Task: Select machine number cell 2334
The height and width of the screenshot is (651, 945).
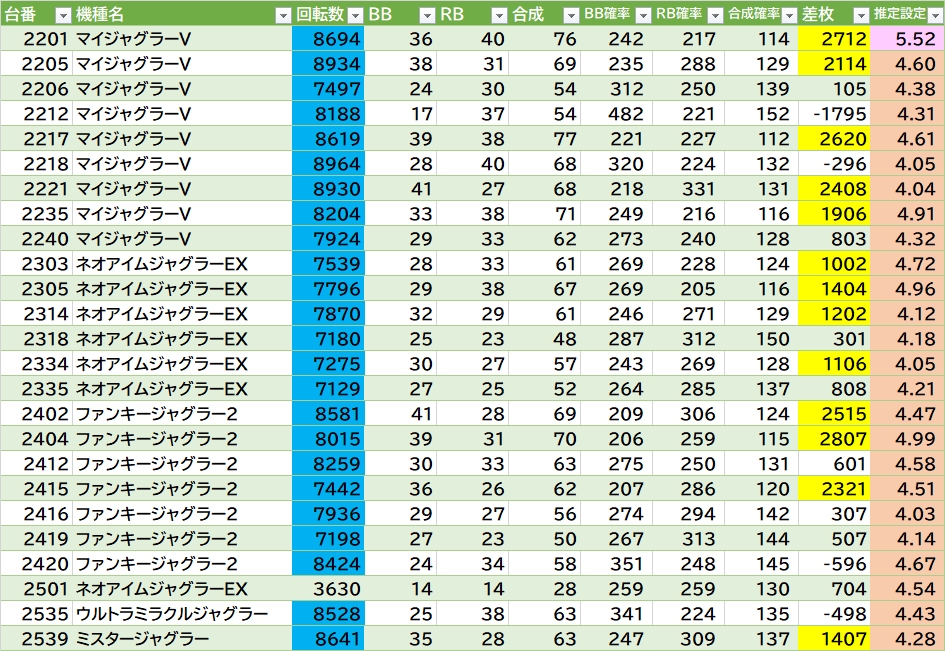Action: pos(36,363)
